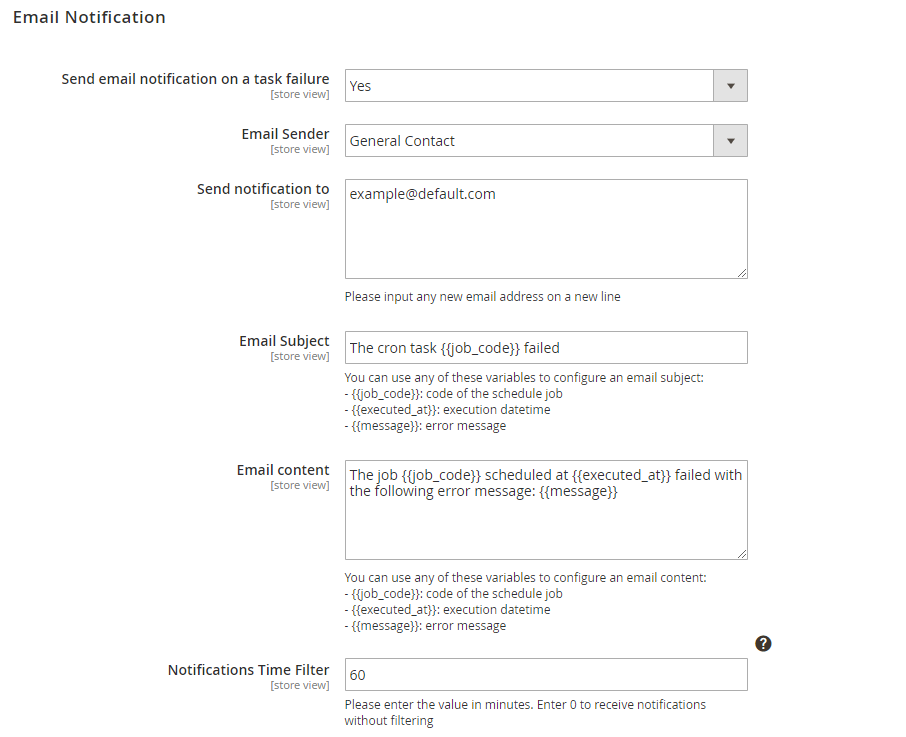Click the 'Send notification to' field label
Screen dimensions: 906x737
[263, 189]
